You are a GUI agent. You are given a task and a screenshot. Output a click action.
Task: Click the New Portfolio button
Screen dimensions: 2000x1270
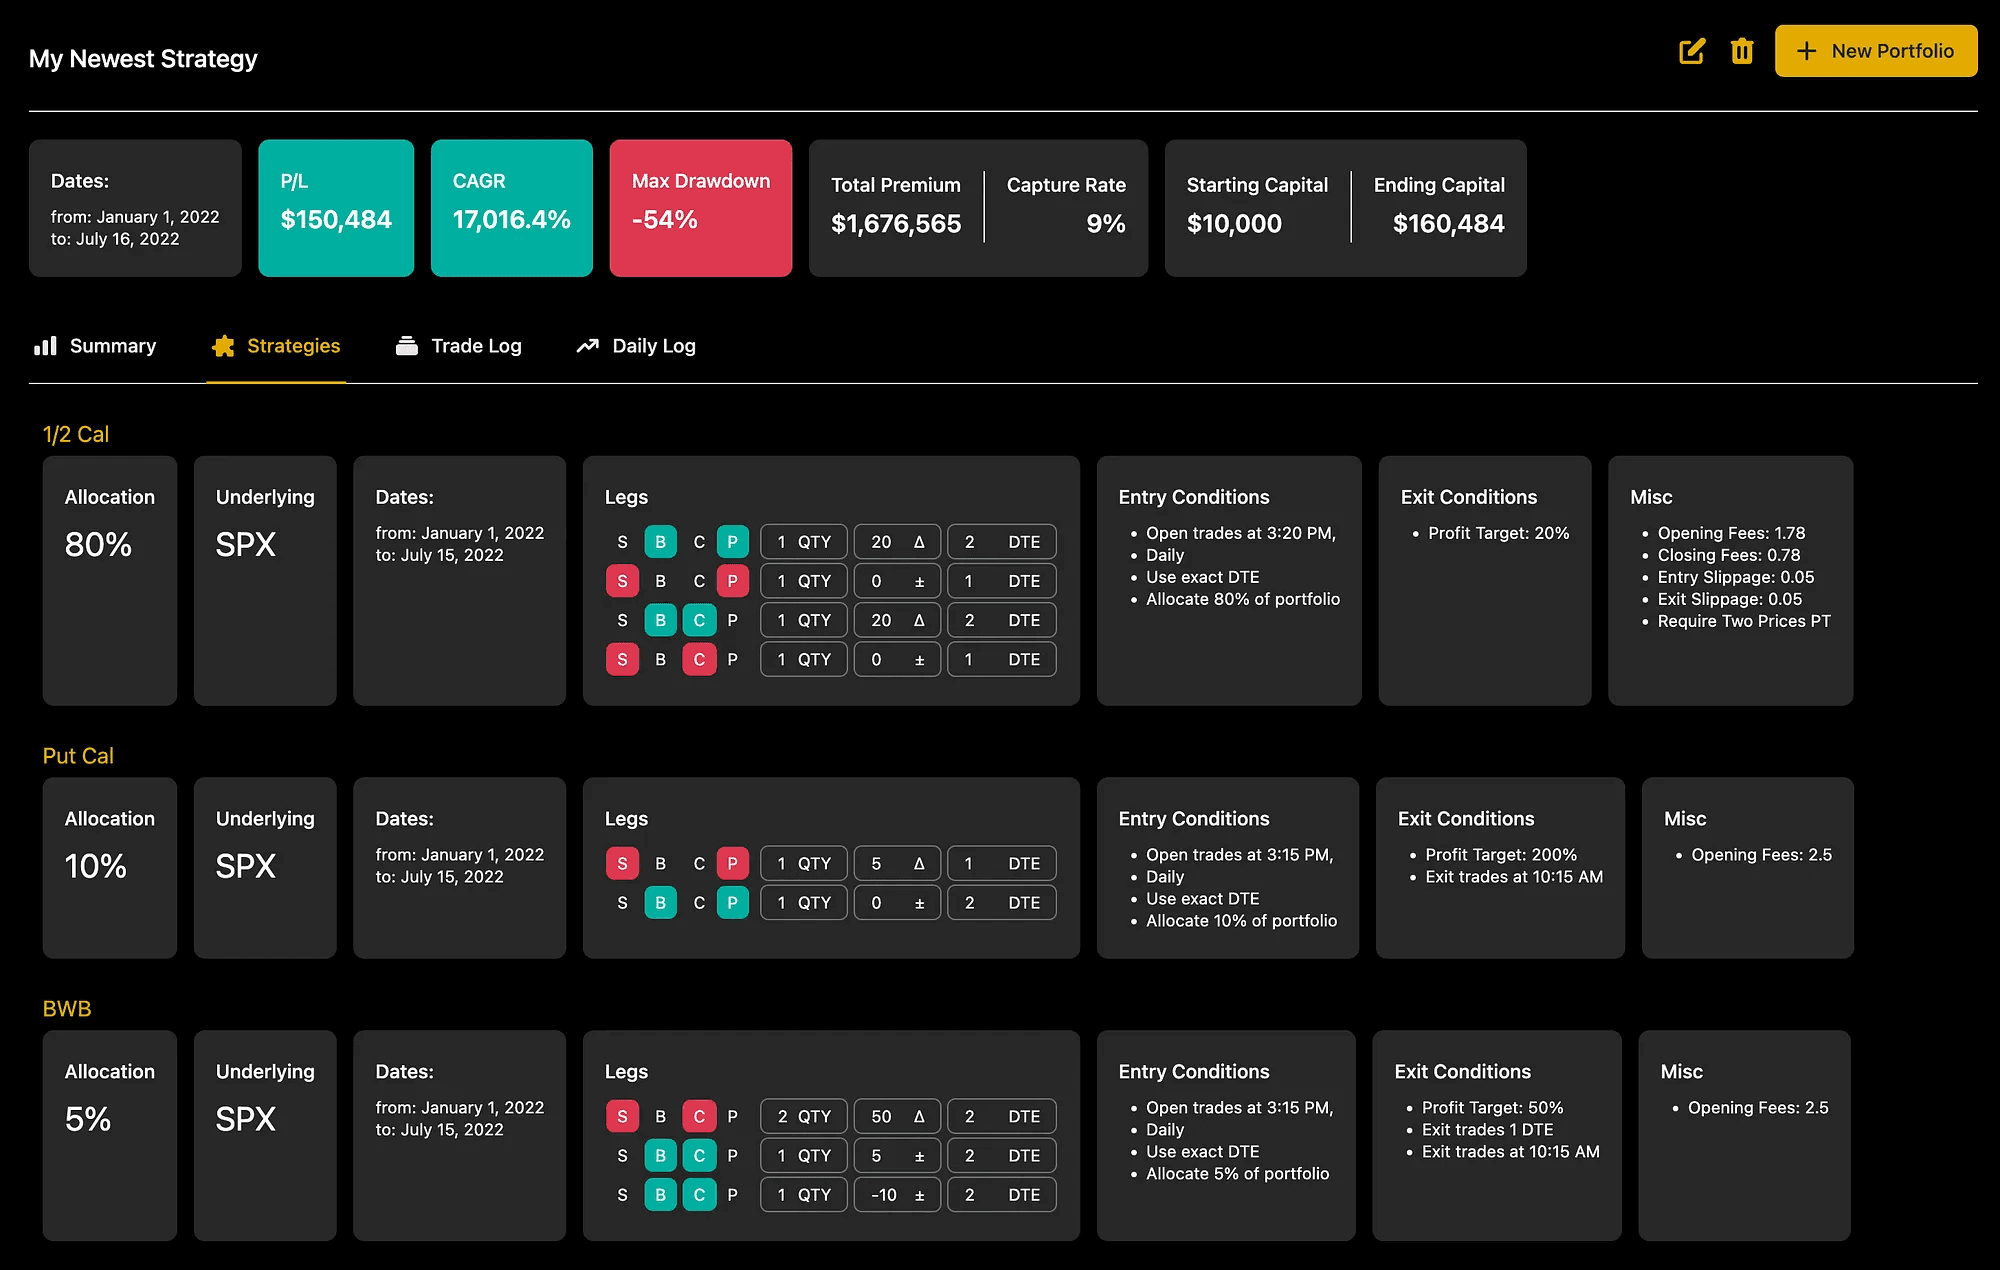[x=1875, y=51]
